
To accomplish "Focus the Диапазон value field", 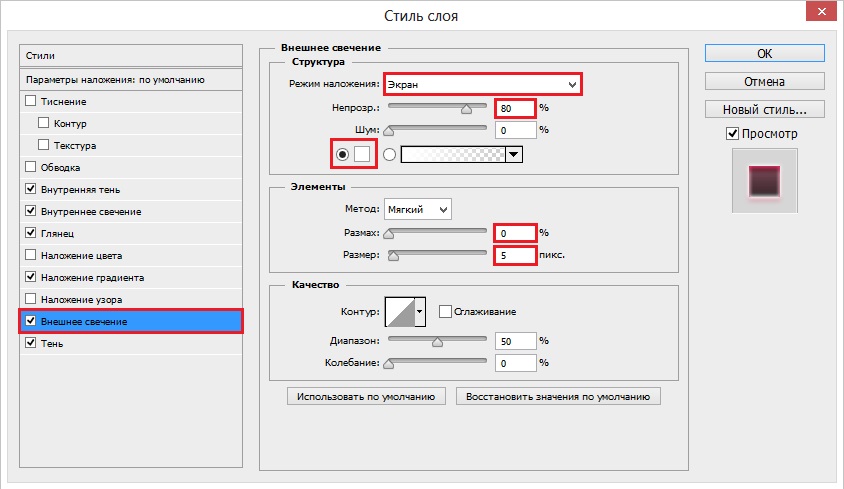I will [x=515, y=341].
